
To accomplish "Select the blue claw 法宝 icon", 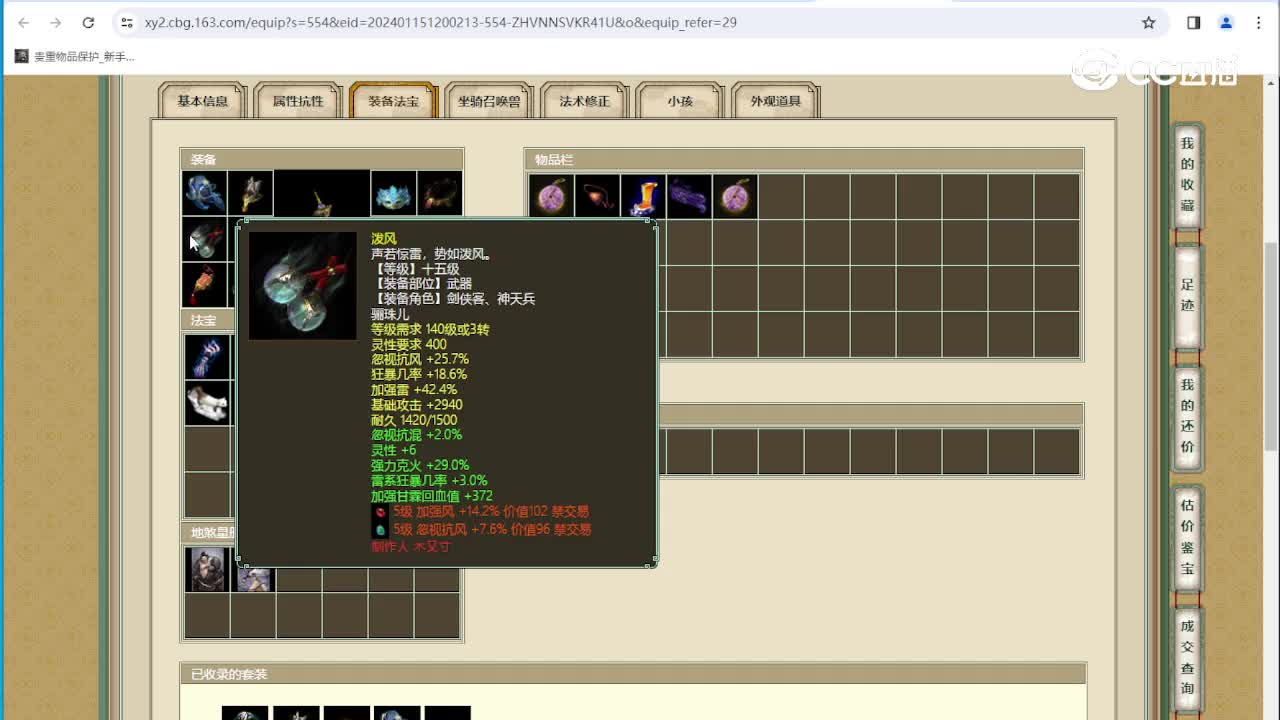I will point(208,357).
